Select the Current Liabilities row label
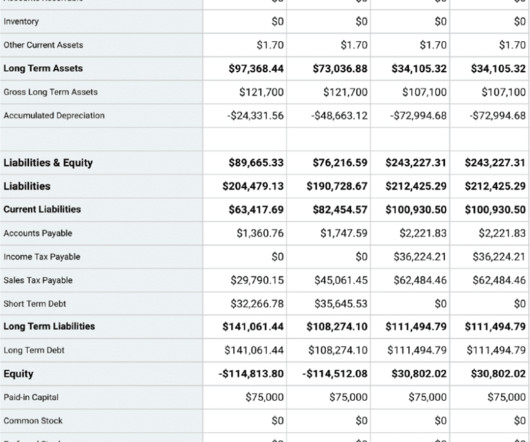Image resolution: width=530 pixels, height=442 pixels. (42, 210)
